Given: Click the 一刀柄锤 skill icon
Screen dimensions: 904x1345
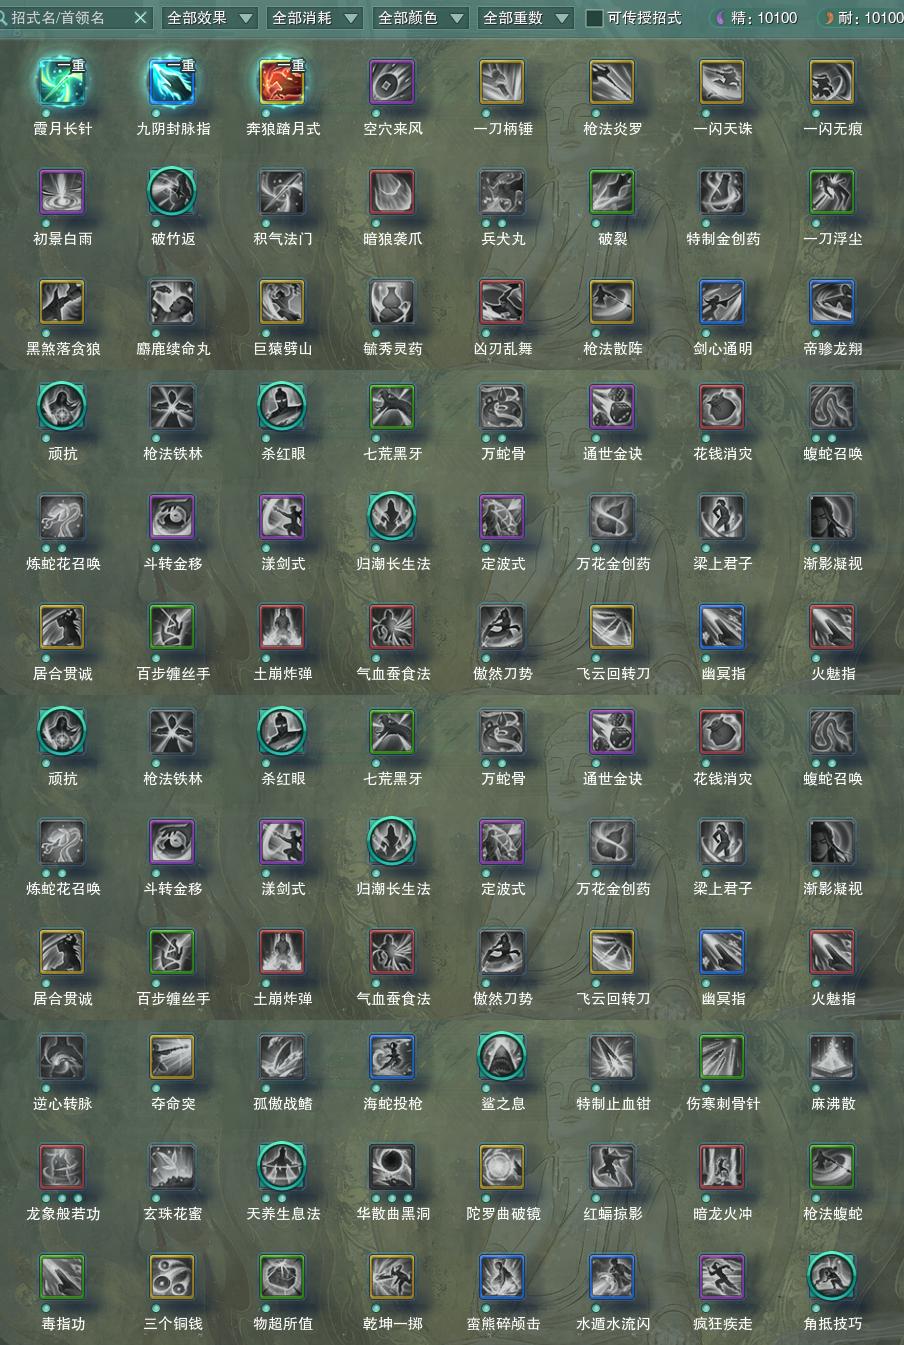Looking at the screenshot, I should 503,82.
